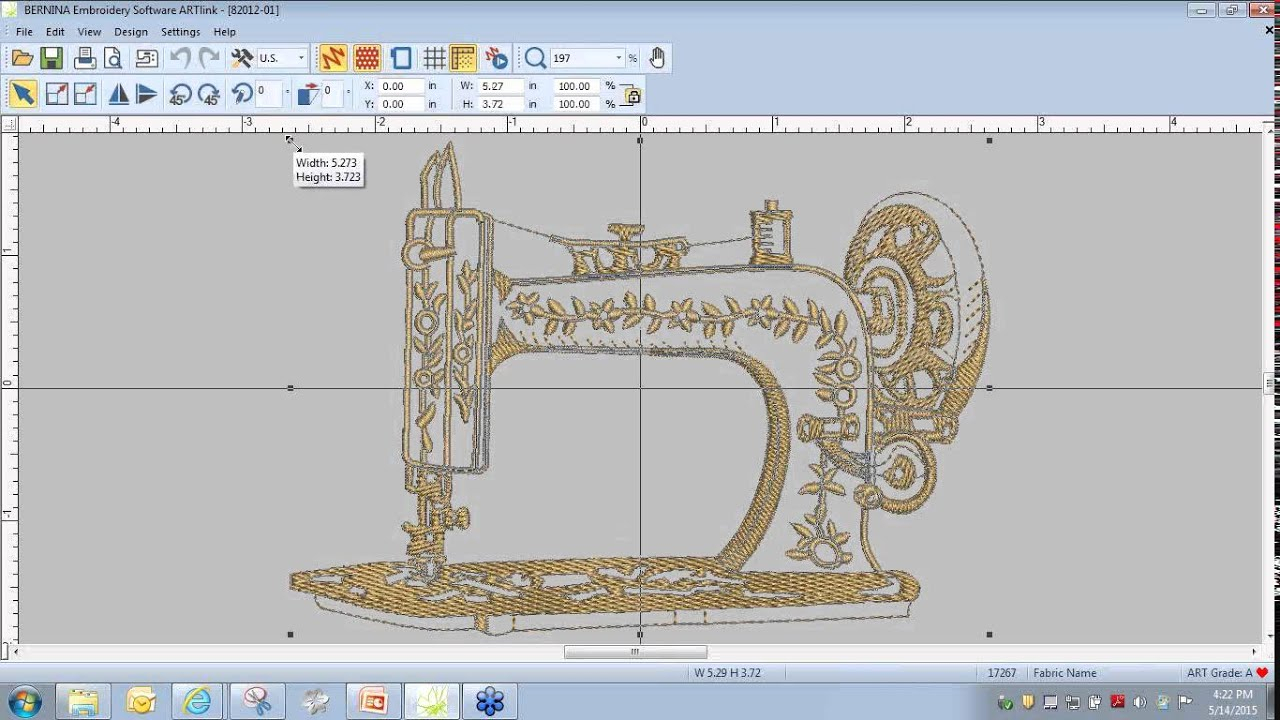Open the U.S. measurement units dropdown

[x=301, y=58]
